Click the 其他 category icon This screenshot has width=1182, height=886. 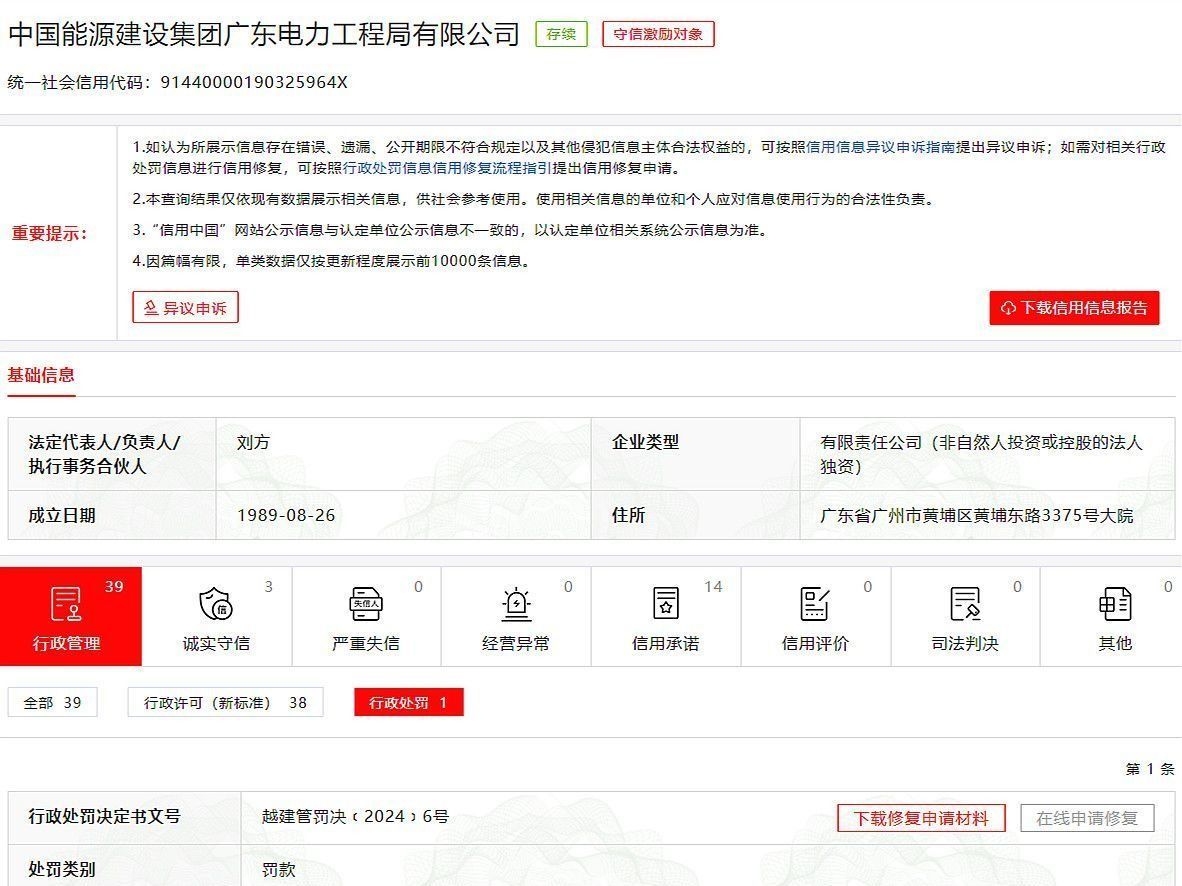1115,604
